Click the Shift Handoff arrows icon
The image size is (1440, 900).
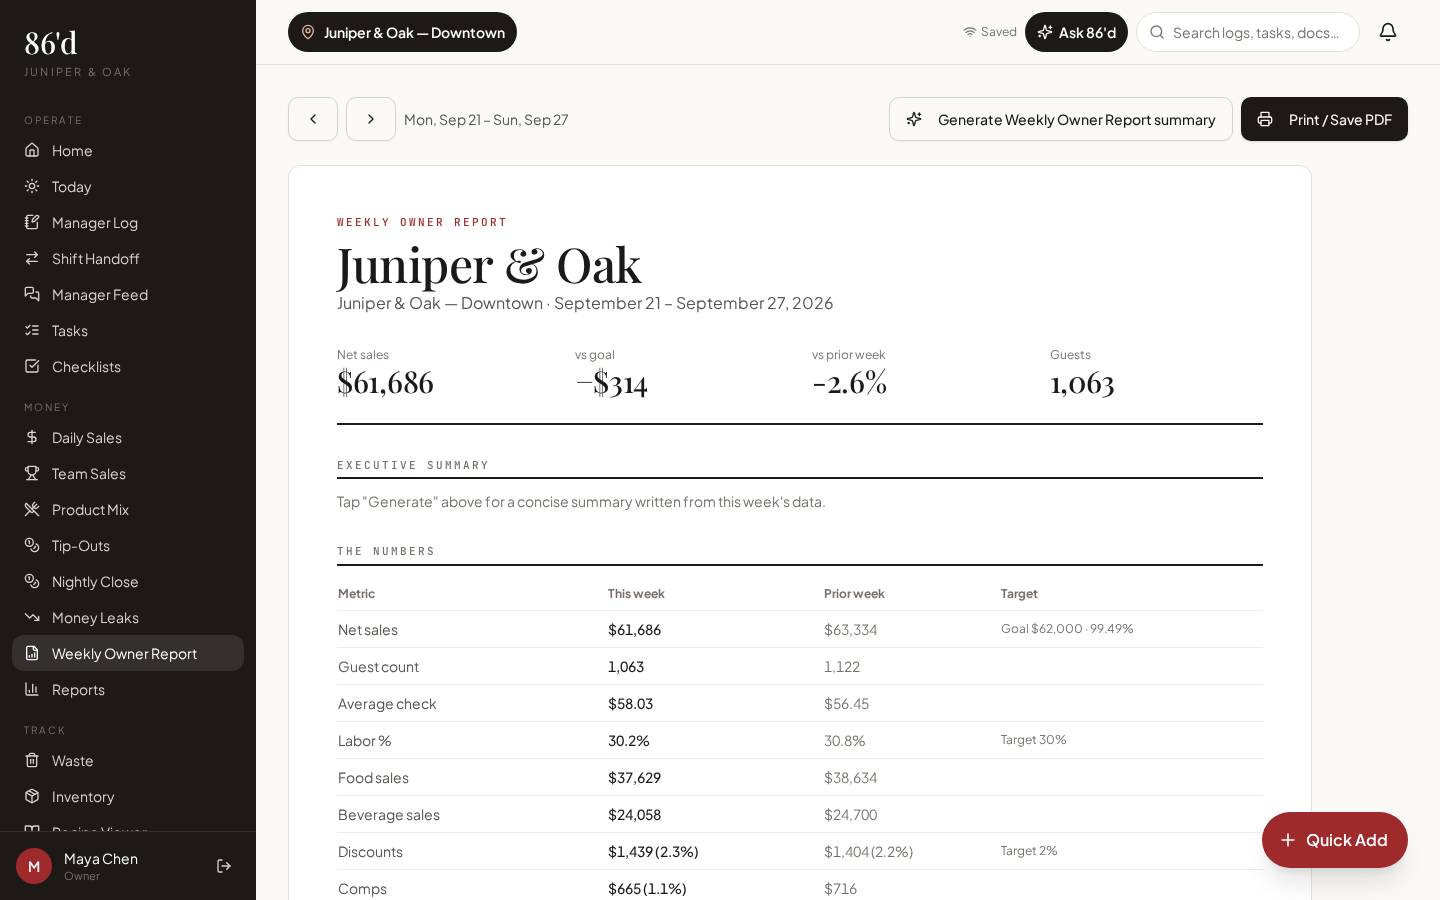click(32, 258)
